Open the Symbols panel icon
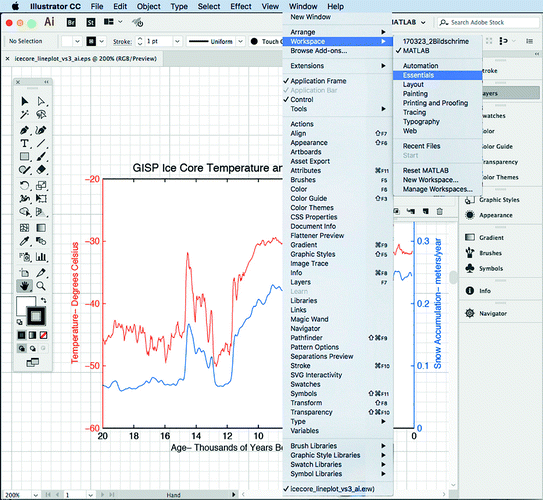The height and width of the screenshot is (500, 543). point(470,268)
